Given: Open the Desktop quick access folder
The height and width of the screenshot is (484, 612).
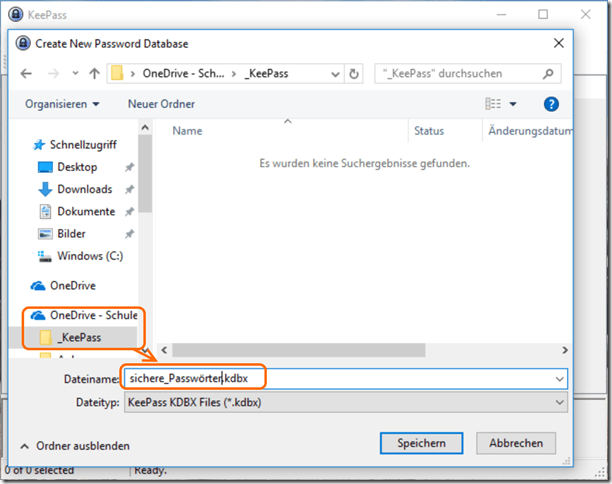Looking at the screenshot, I should [x=77, y=167].
